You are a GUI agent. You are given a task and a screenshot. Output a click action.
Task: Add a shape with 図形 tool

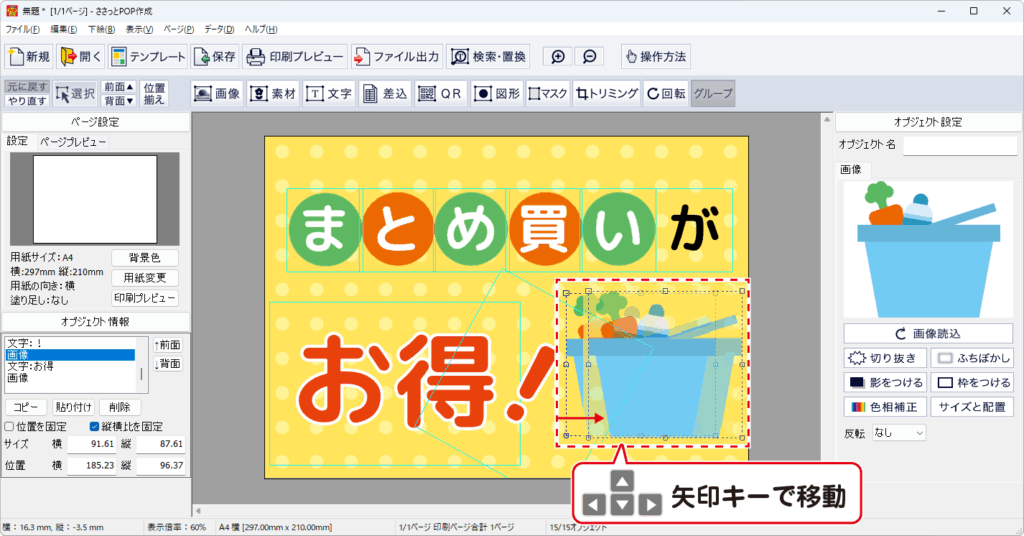tap(496, 94)
